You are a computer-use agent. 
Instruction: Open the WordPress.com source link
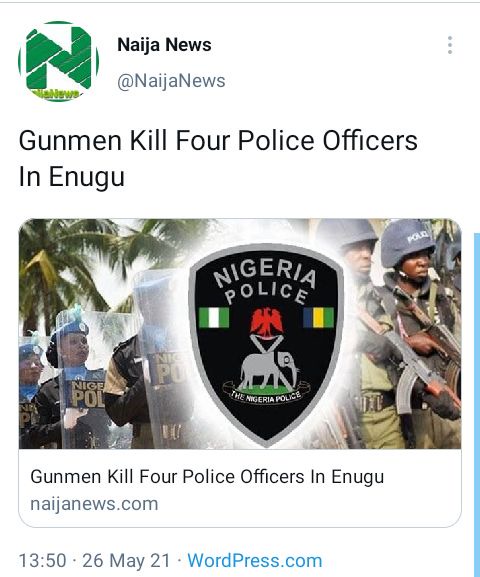(255, 561)
